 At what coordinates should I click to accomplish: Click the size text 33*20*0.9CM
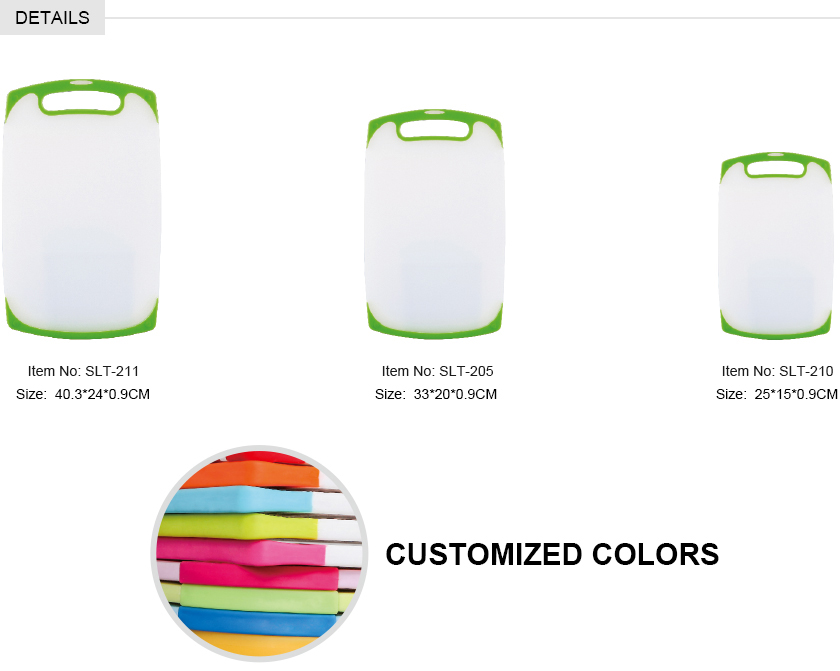click(x=455, y=394)
